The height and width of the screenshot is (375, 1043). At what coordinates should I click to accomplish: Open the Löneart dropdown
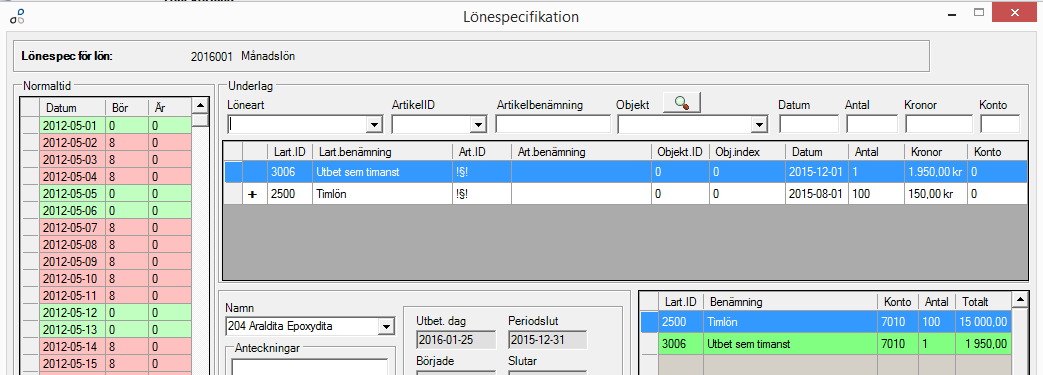pos(375,124)
